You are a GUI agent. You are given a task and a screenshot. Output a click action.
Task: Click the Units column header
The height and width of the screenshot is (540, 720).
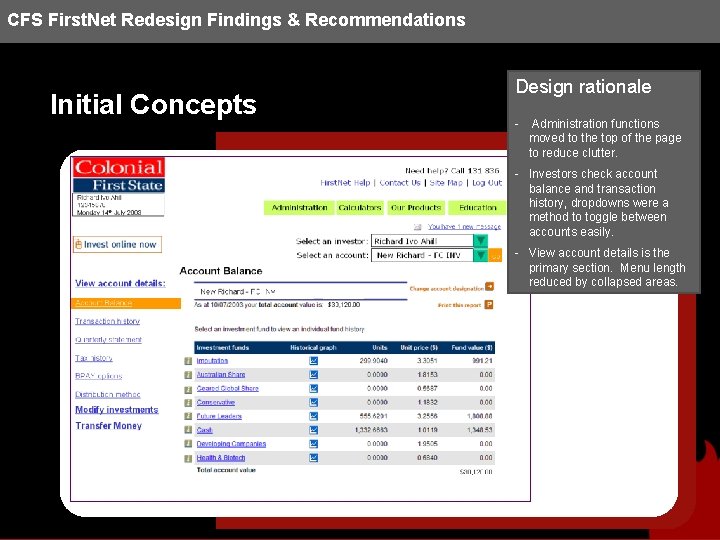point(380,348)
